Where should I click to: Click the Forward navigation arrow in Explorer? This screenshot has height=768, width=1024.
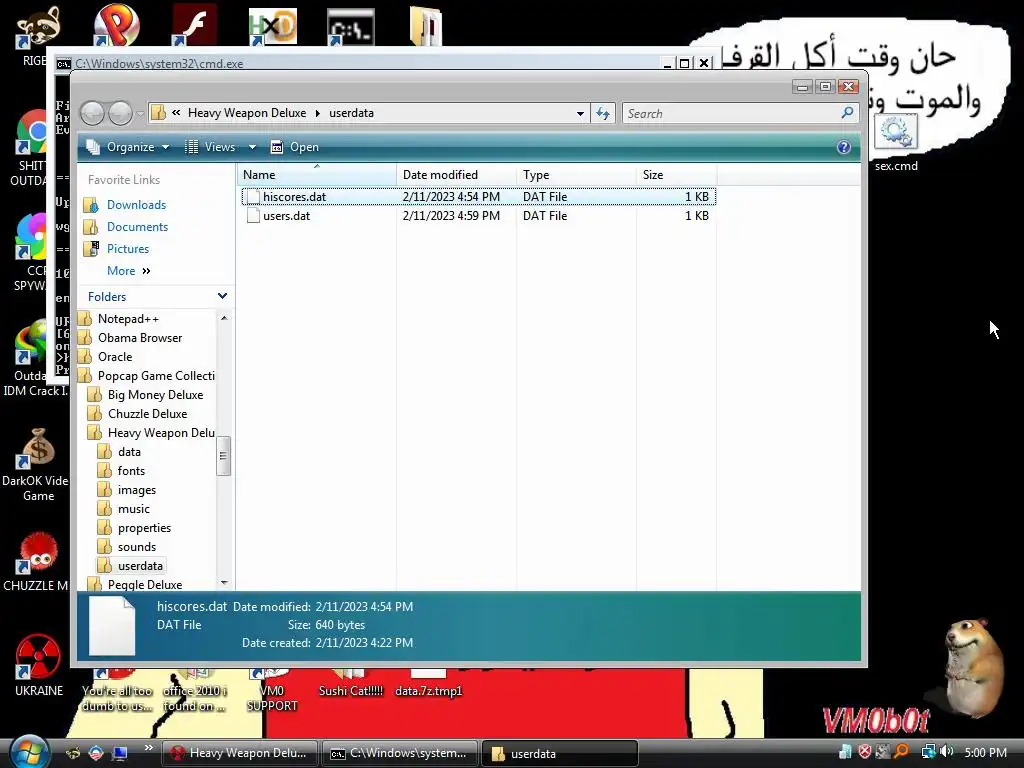point(120,114)
